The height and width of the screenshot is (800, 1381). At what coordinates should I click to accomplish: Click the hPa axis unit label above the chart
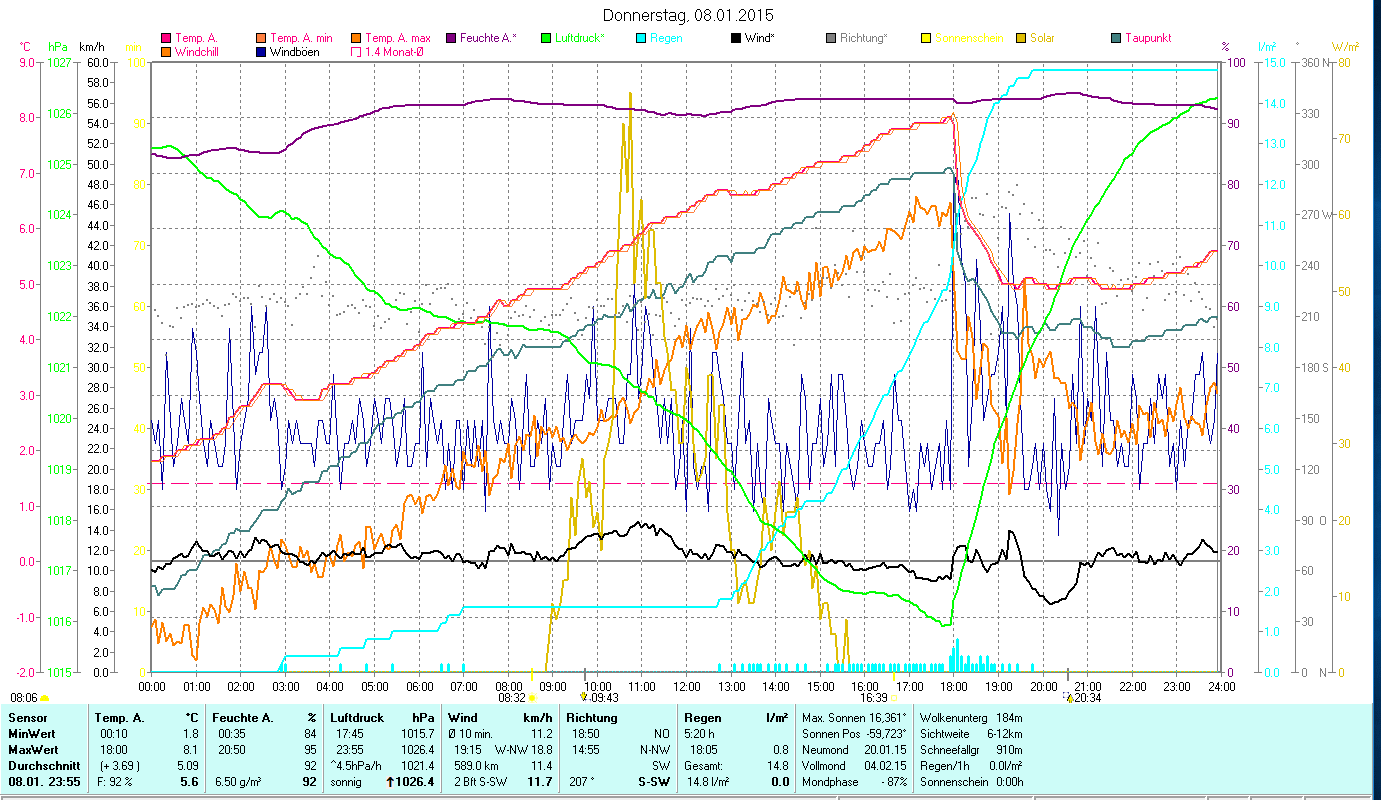pyautogui.click(x=58, y=46)
